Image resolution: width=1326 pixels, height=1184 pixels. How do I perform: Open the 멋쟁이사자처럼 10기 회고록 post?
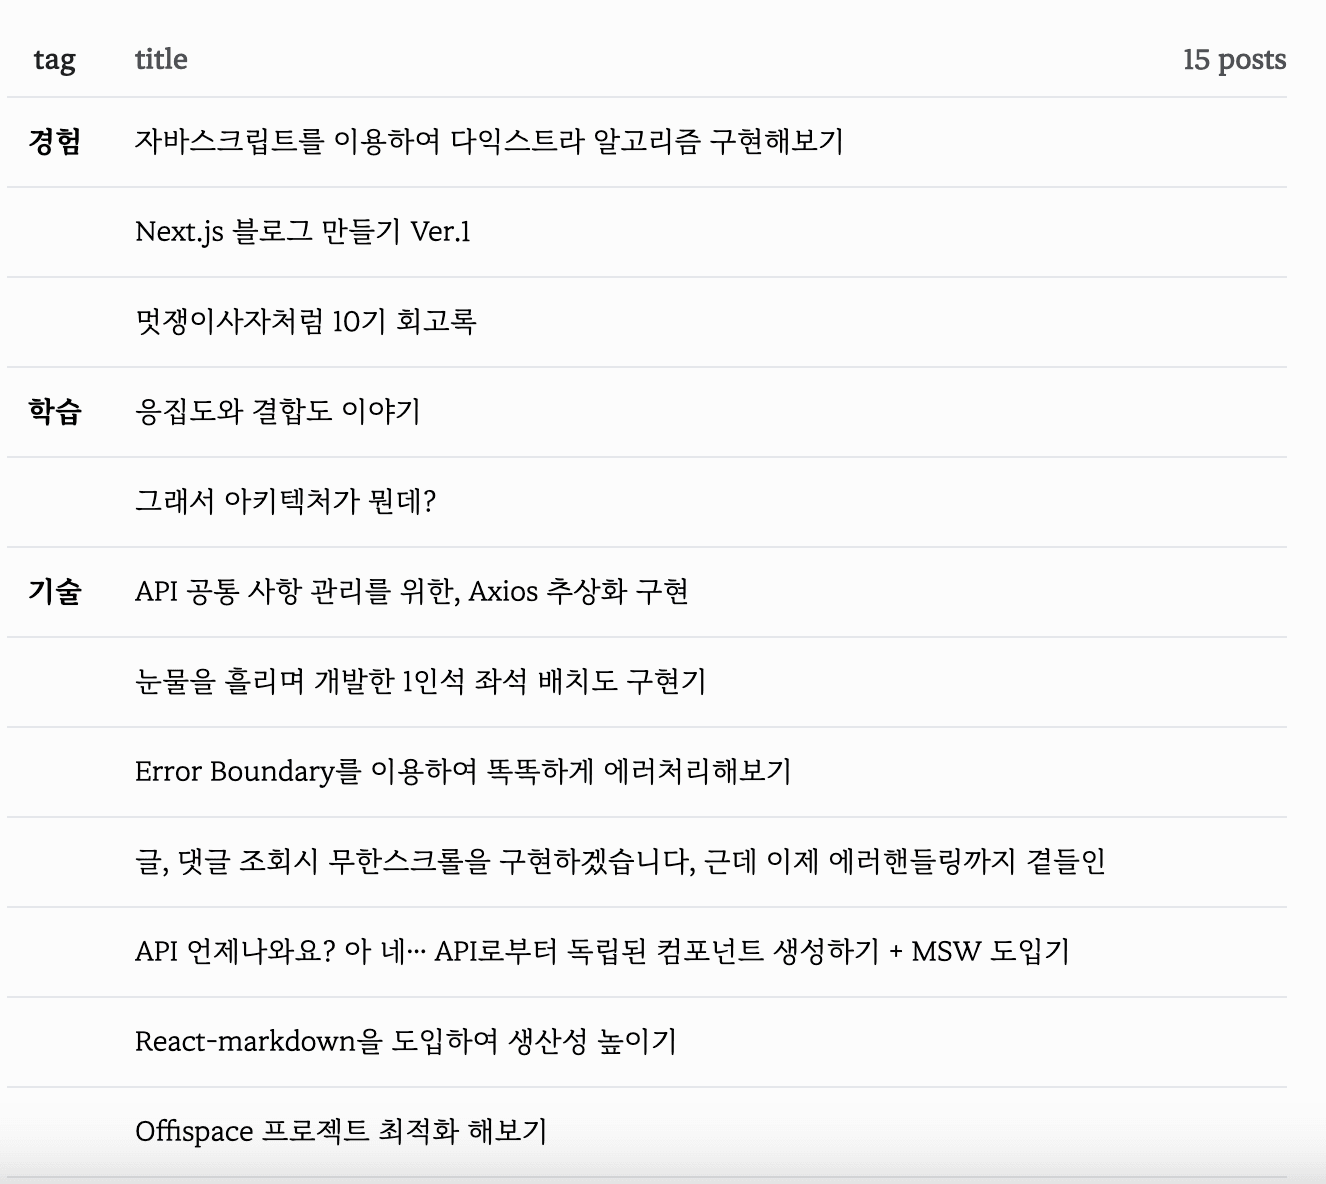click(x=305, y=322)
